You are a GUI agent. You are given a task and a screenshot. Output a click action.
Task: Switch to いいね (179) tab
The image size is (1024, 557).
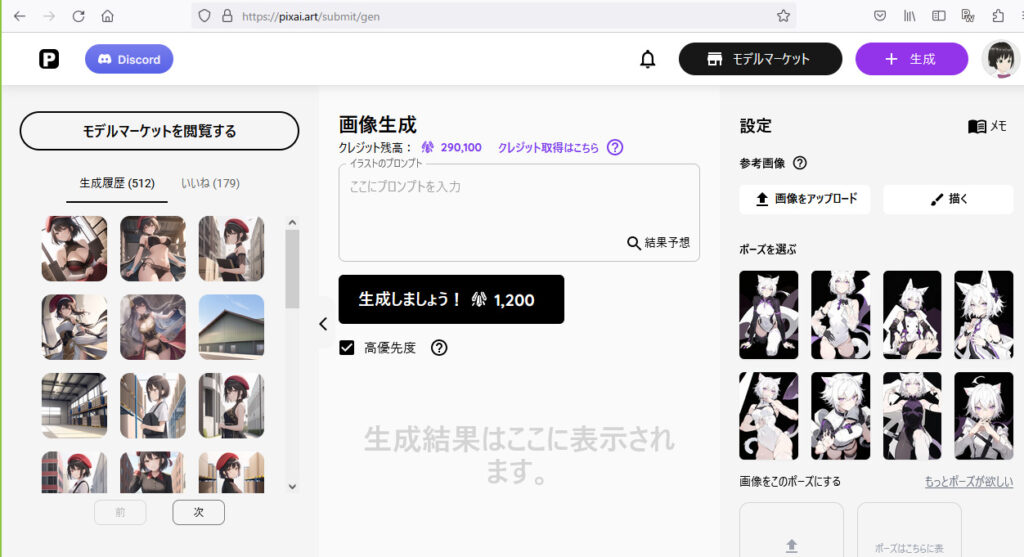coord(210,183)
